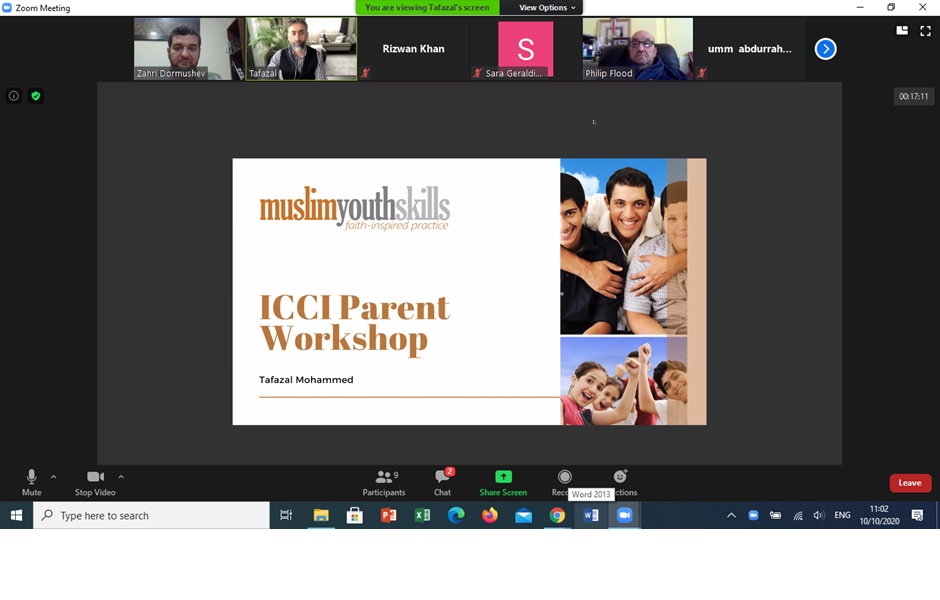940x600 pixels.
Task: Click the red Leave button
Action: (910, 483)
